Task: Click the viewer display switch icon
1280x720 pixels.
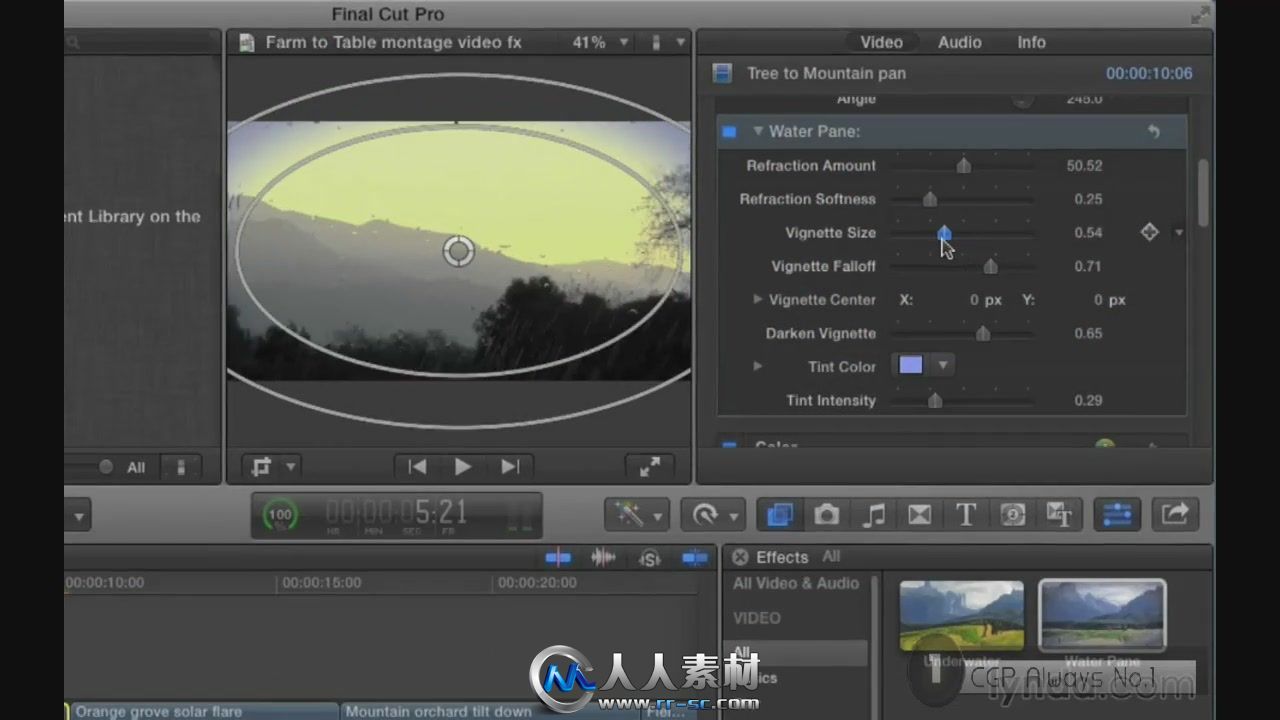Action: pyautogui.click(x=656, y=42)
